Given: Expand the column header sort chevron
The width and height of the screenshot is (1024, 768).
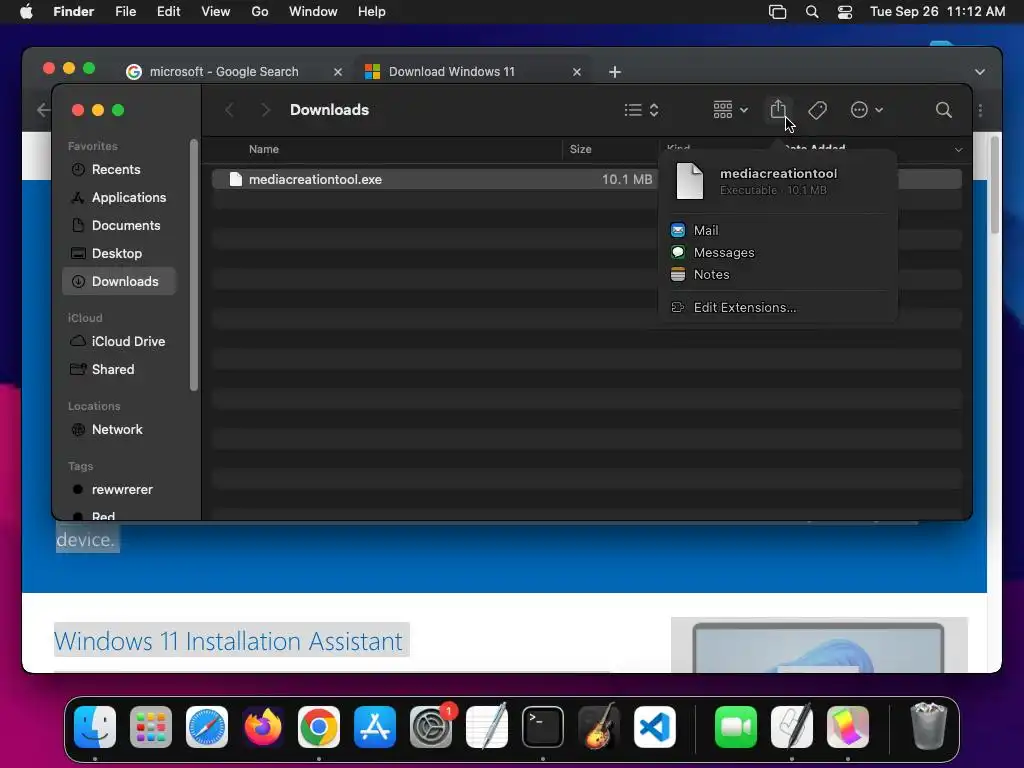Looking at the screenshot, I should tap(958, 150).
